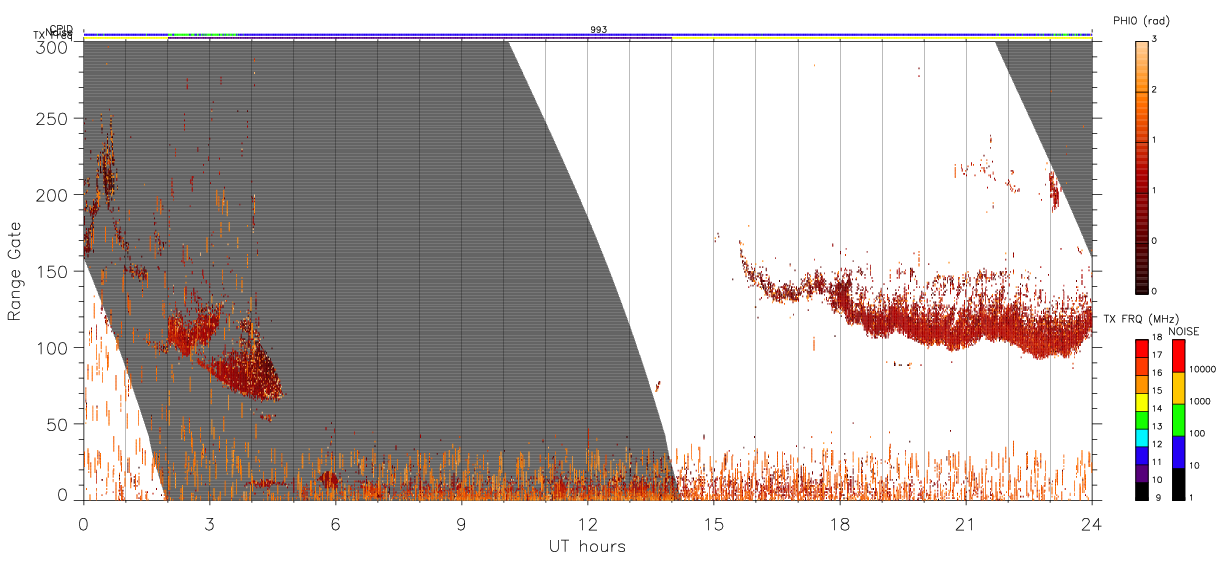Click the 'TX FRQ (MHz)' legend title
The width and height of the screenshot is (1228, 567).
(1141, 318)
